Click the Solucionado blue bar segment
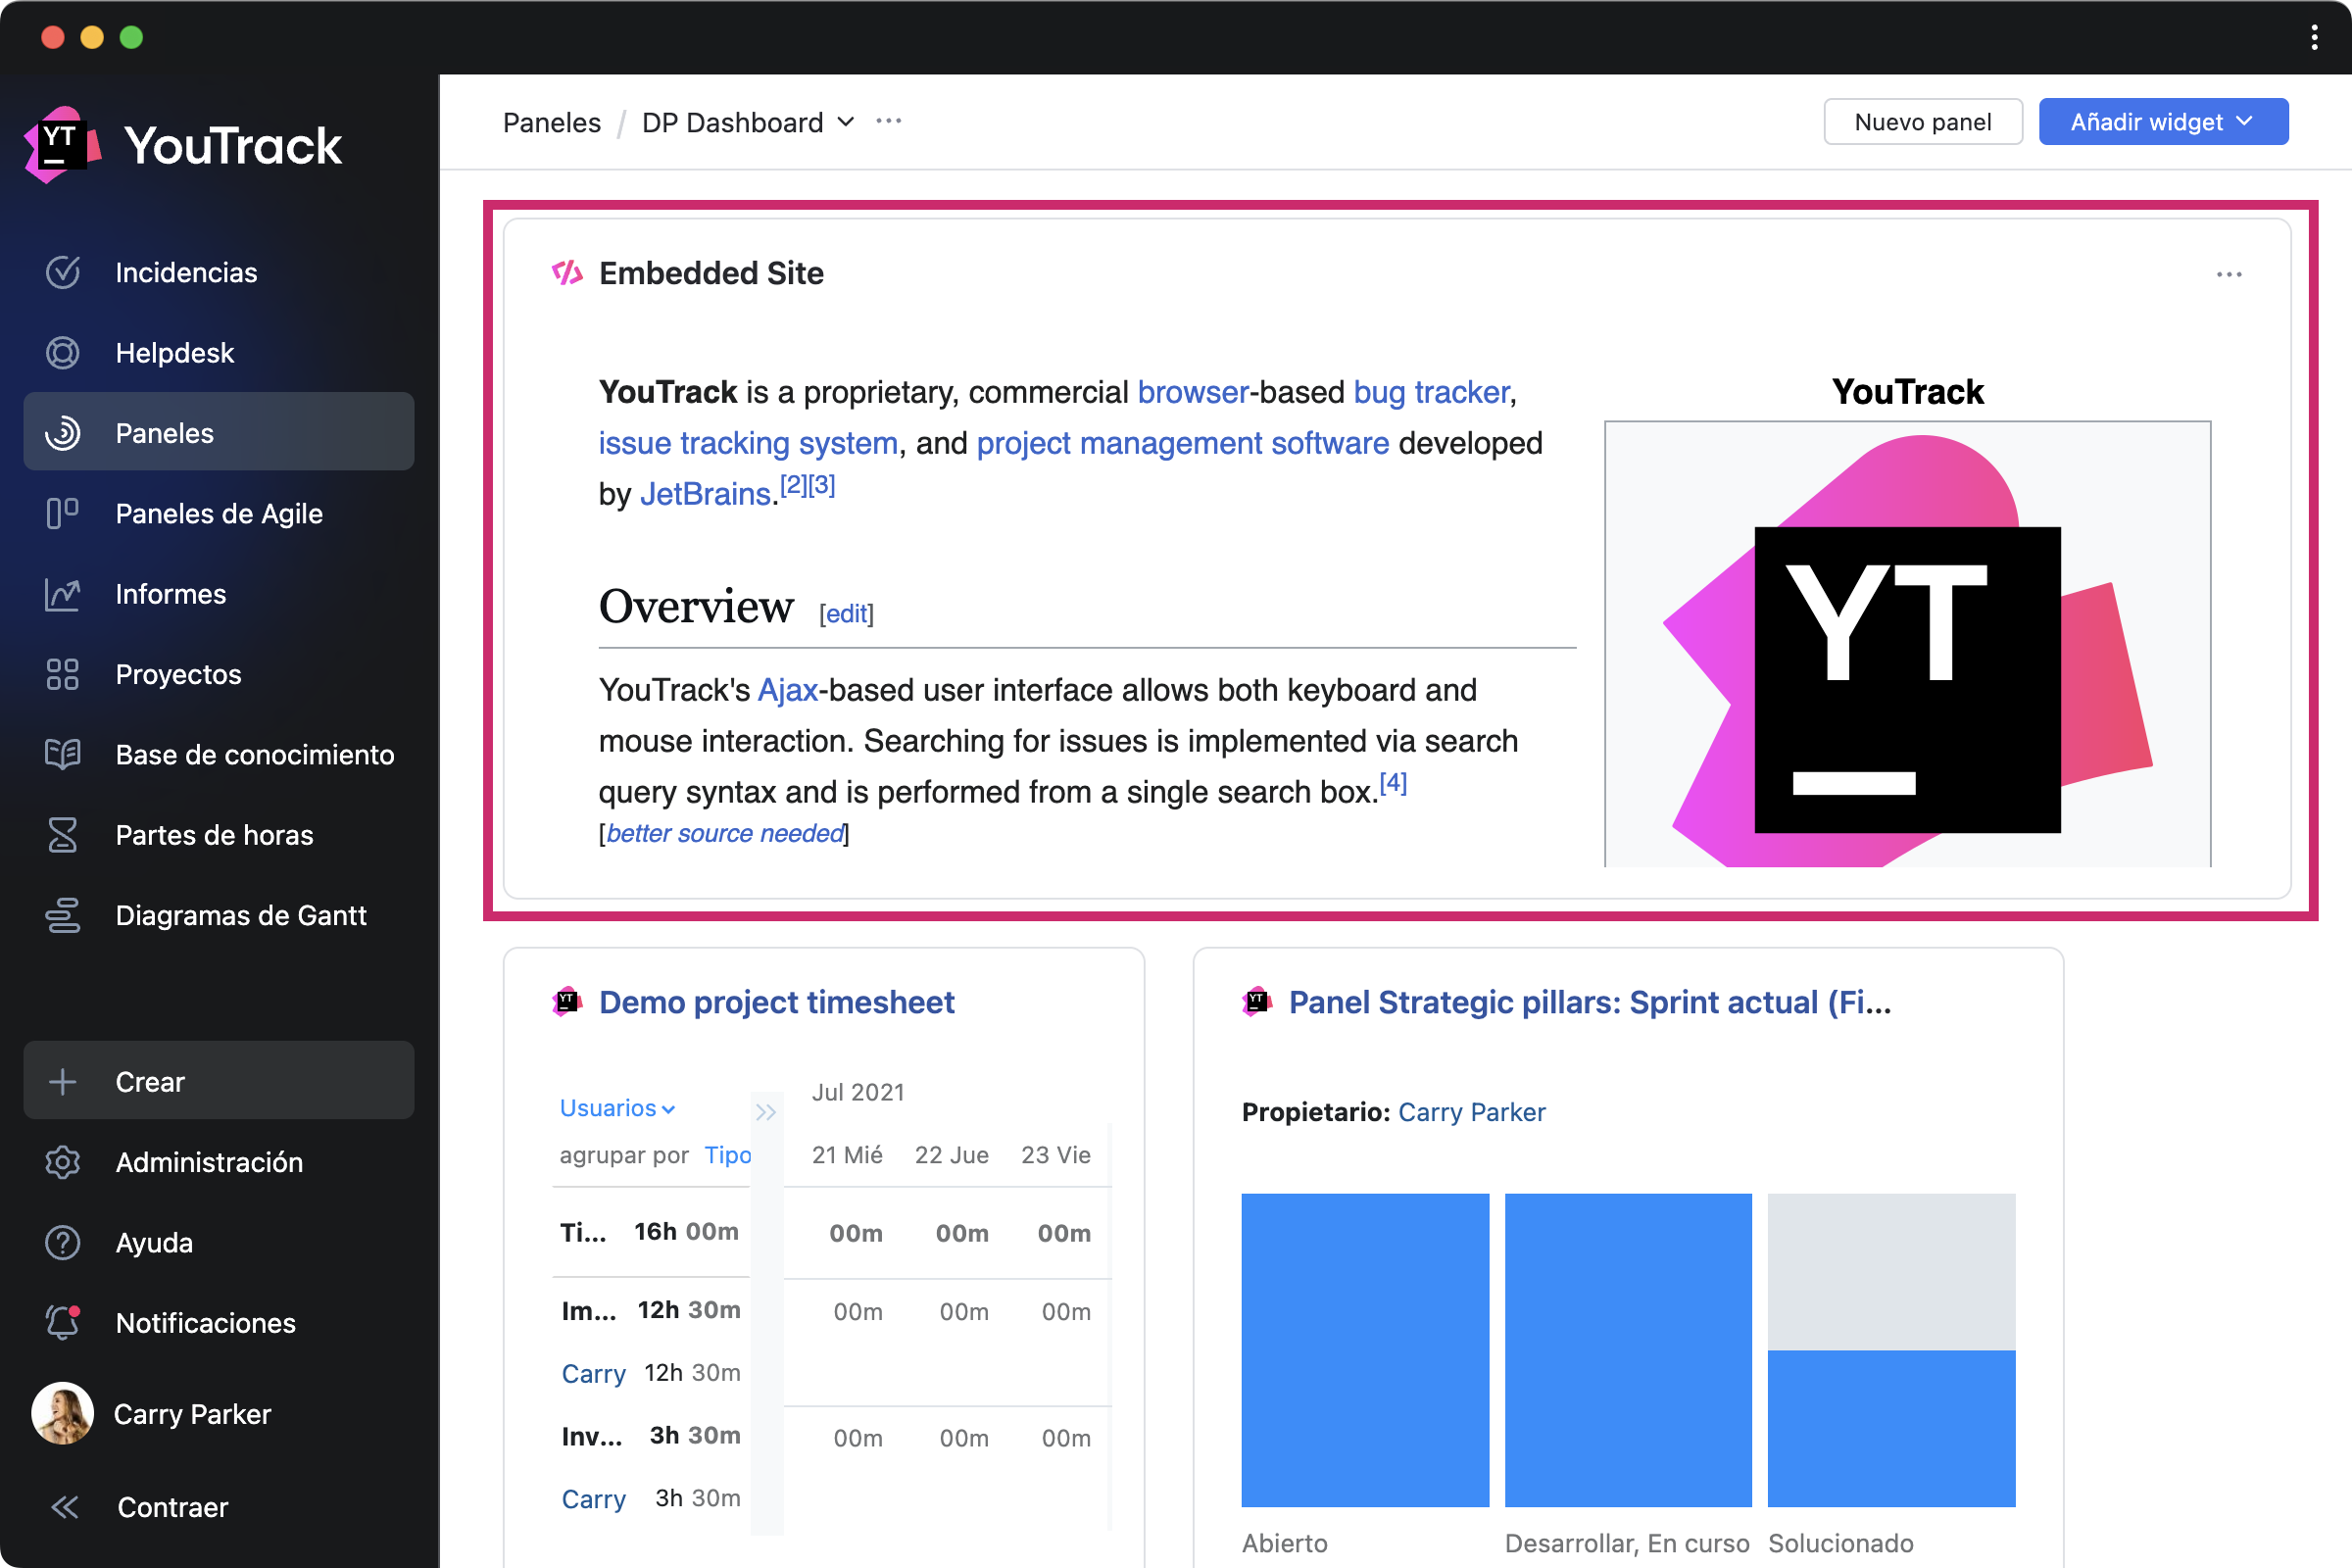Image resolution: width=2352 pixels, height=1568 pixels. coord(1891,1429)
